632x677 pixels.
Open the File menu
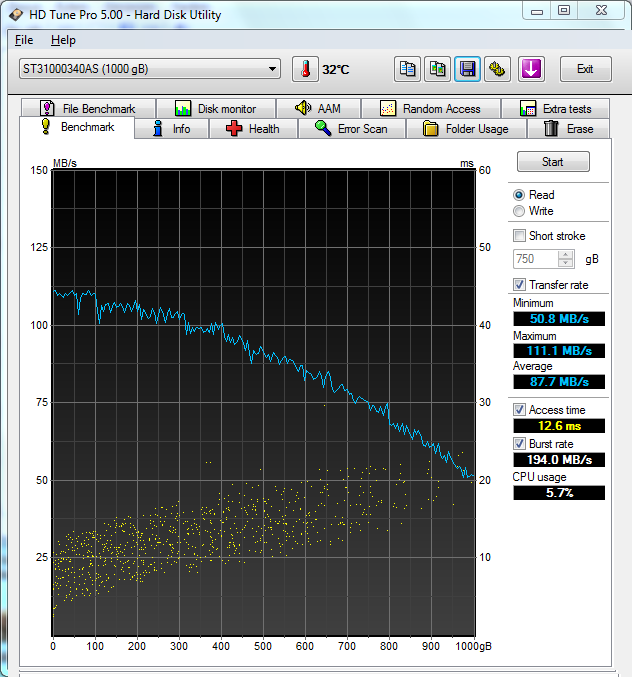24,40
